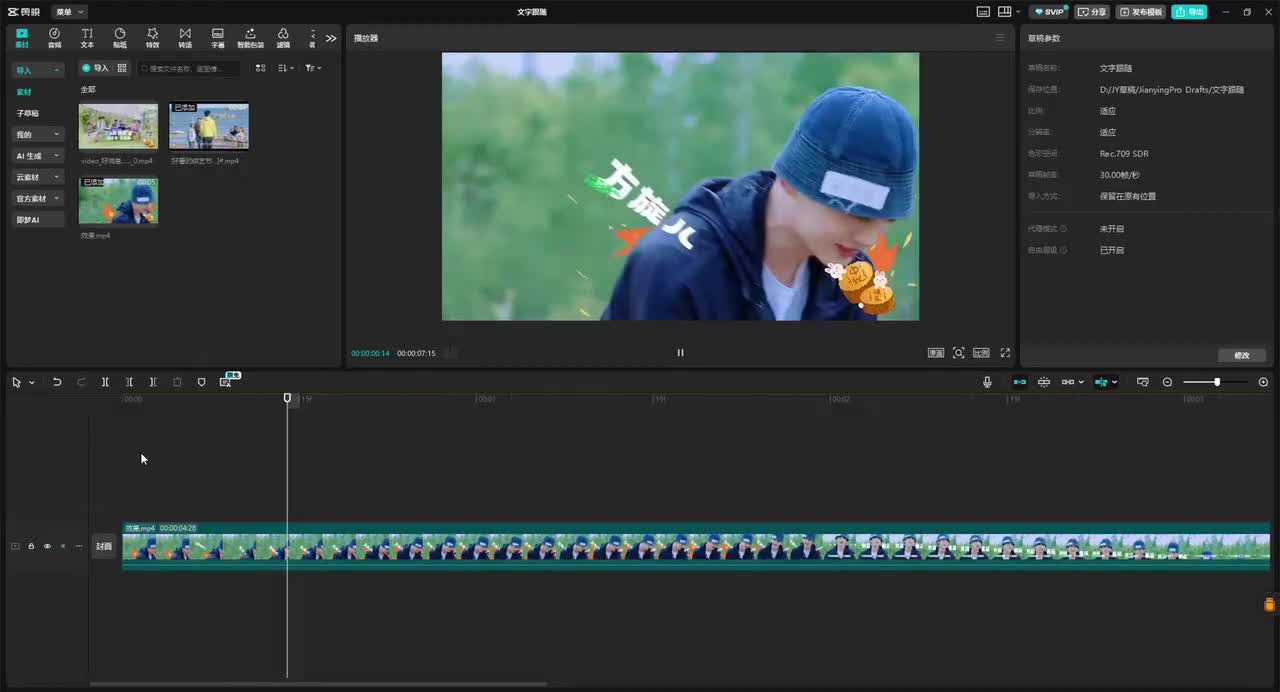
Task: Click the player fullscreen expand icon
Action: click(x=1005, y=352)
